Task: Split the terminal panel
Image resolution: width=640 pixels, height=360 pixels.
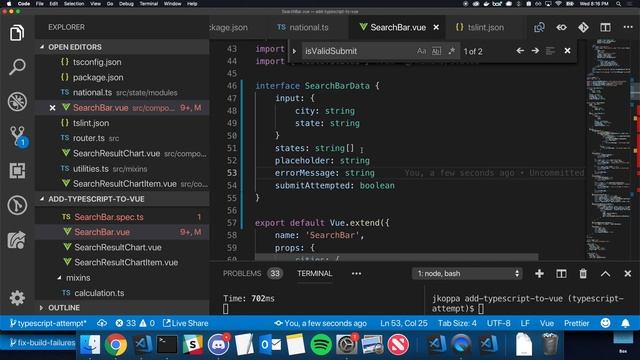Action: (561, 273)
